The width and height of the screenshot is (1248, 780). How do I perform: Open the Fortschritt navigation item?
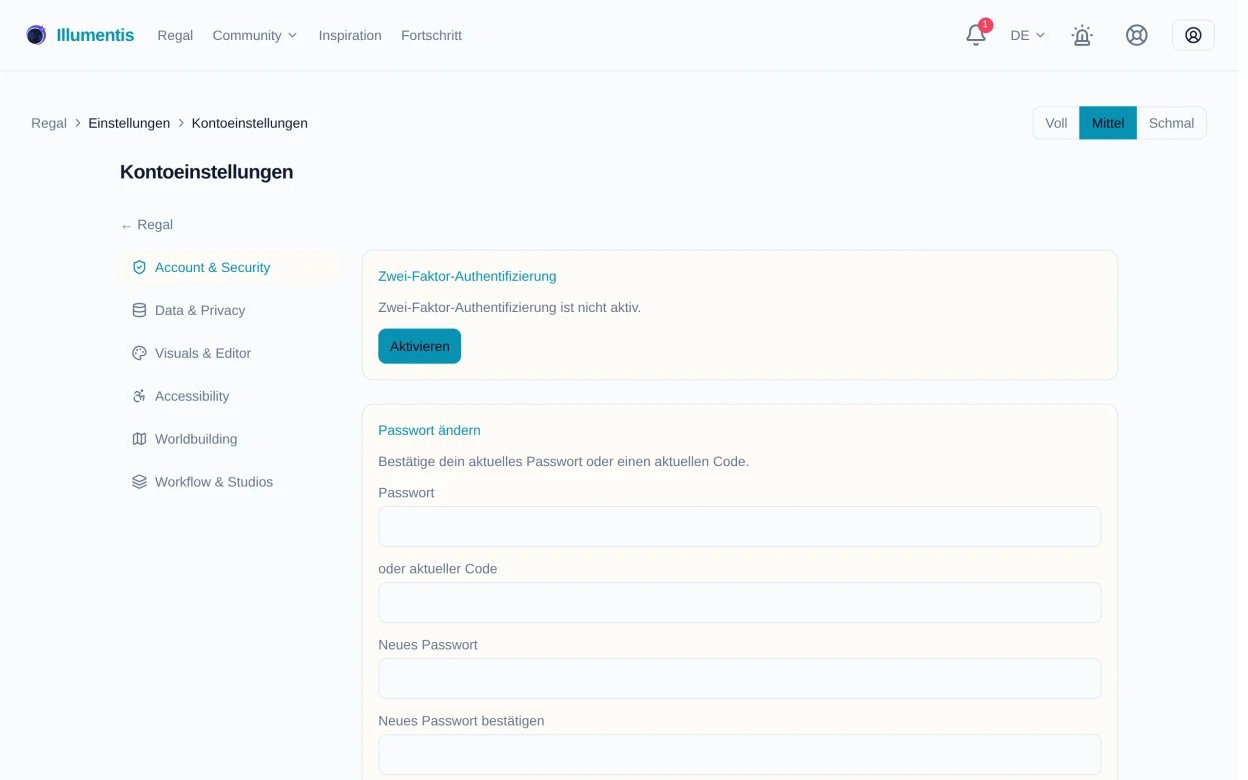pos(431,35)
